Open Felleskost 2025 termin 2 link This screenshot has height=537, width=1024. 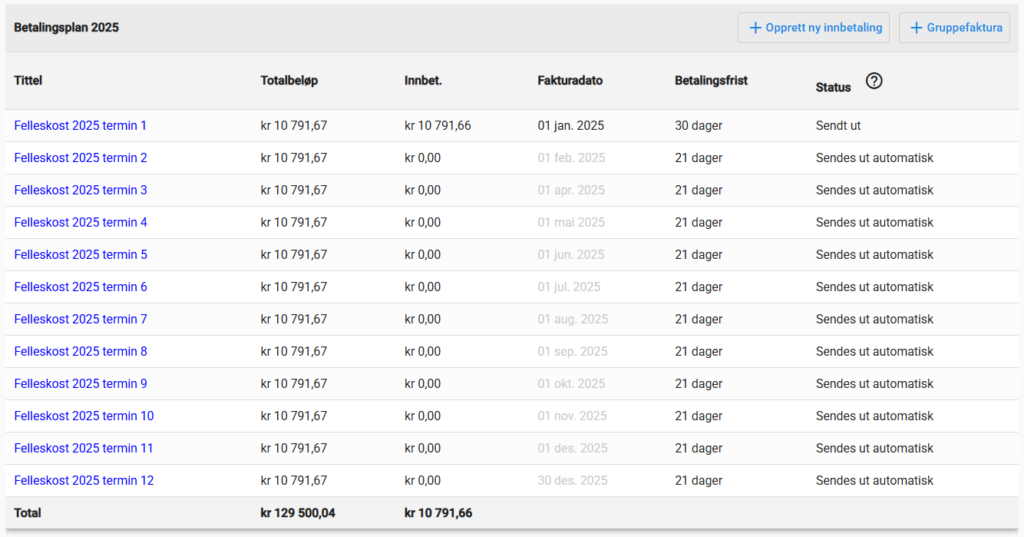click(x=80, y=158)
